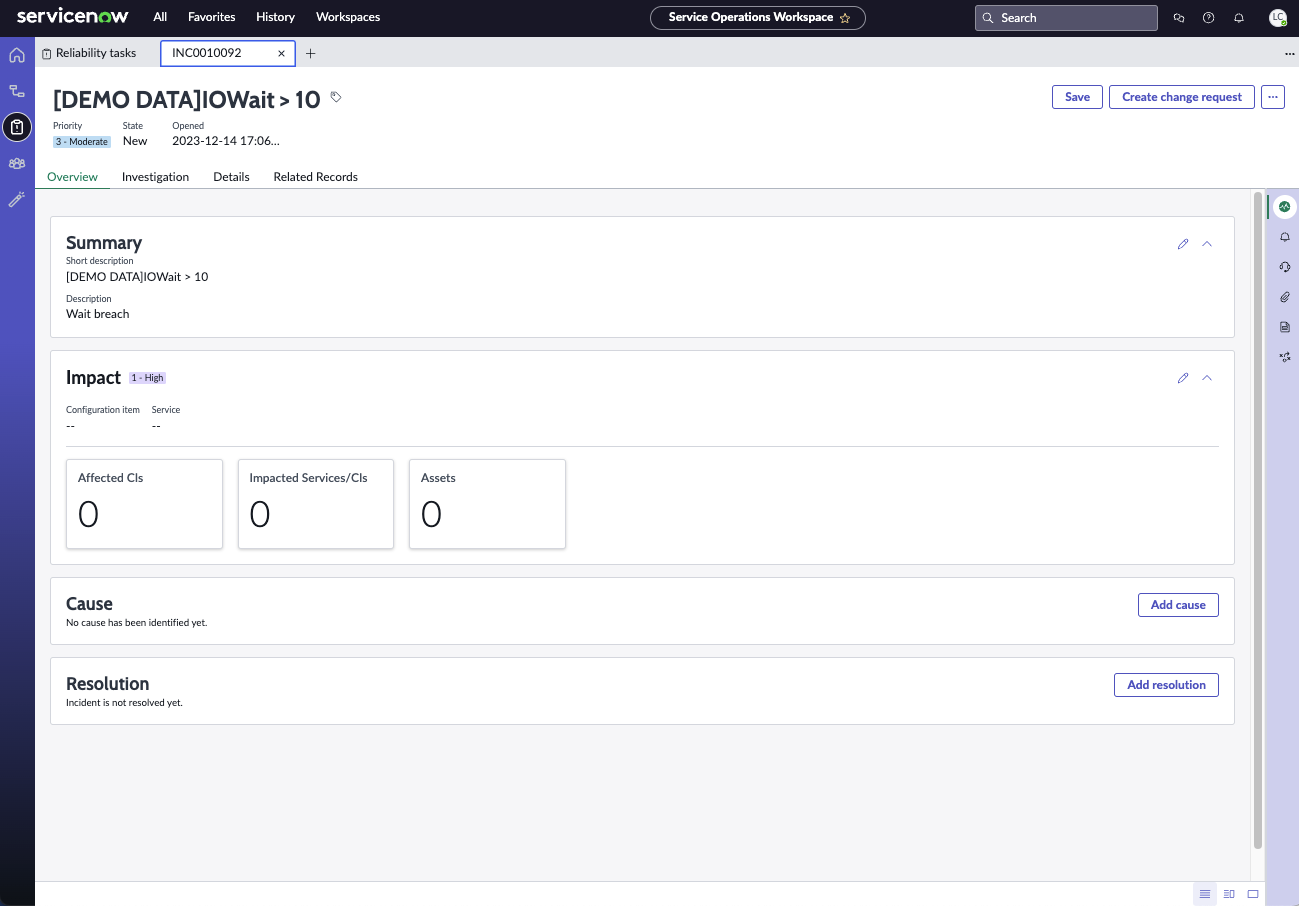Image resolution: width=1299 pixels, height=906 pixels.
Task: Collapse the Impact section
Action: point(1207,378)
